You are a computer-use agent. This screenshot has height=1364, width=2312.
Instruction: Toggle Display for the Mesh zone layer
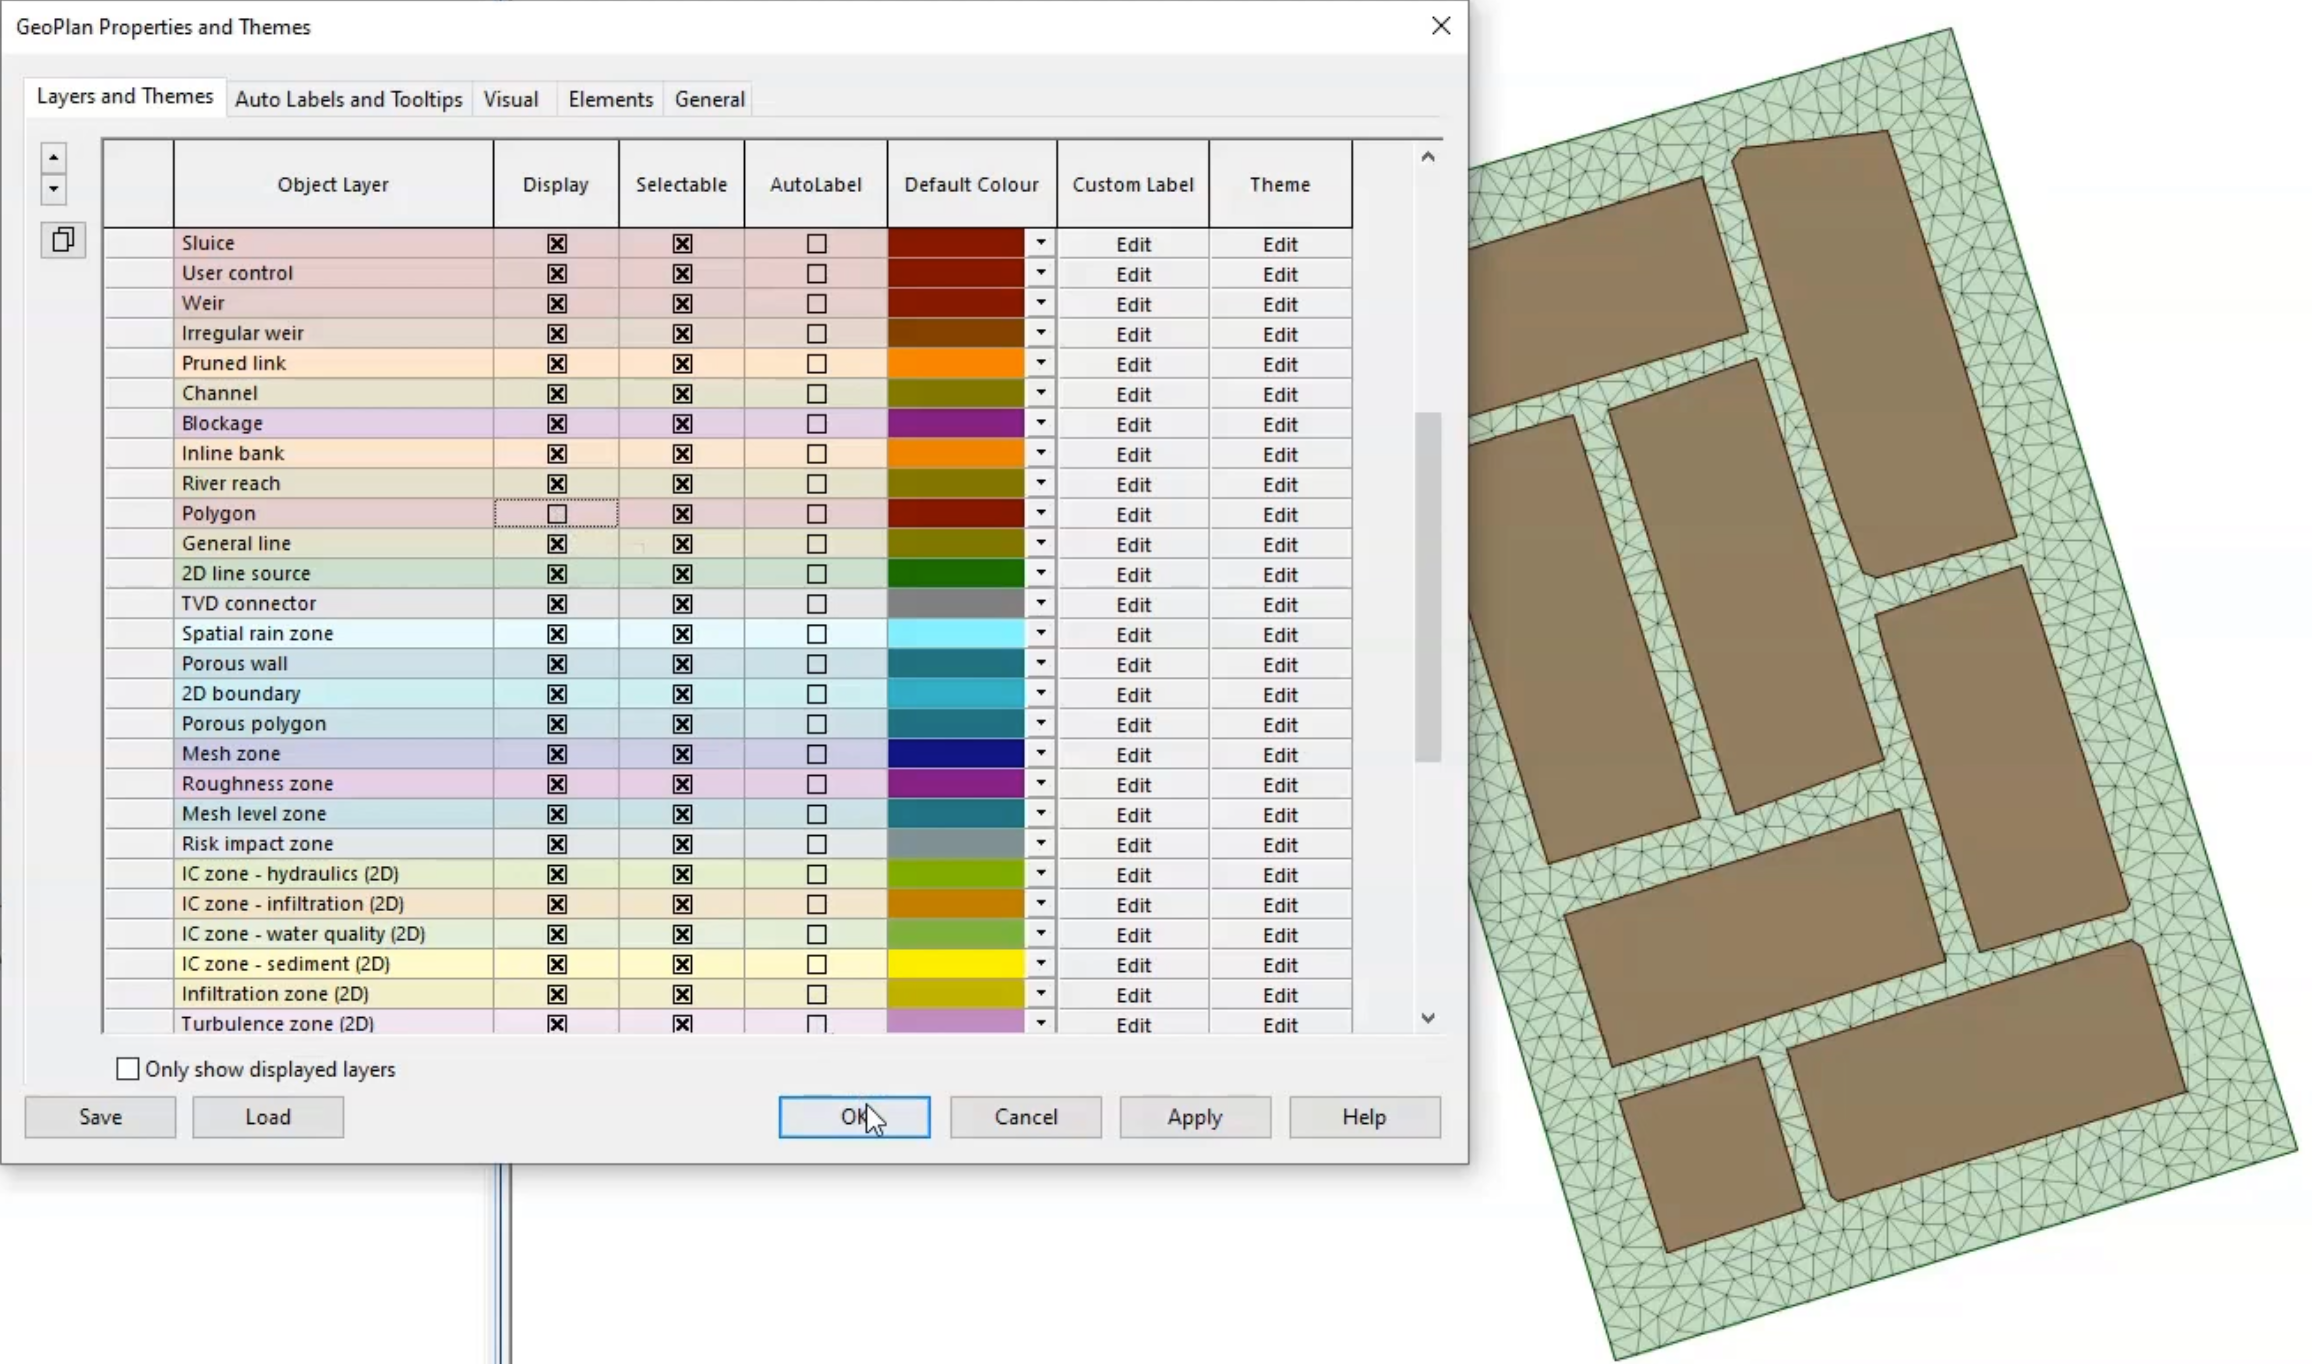(557, 754)
